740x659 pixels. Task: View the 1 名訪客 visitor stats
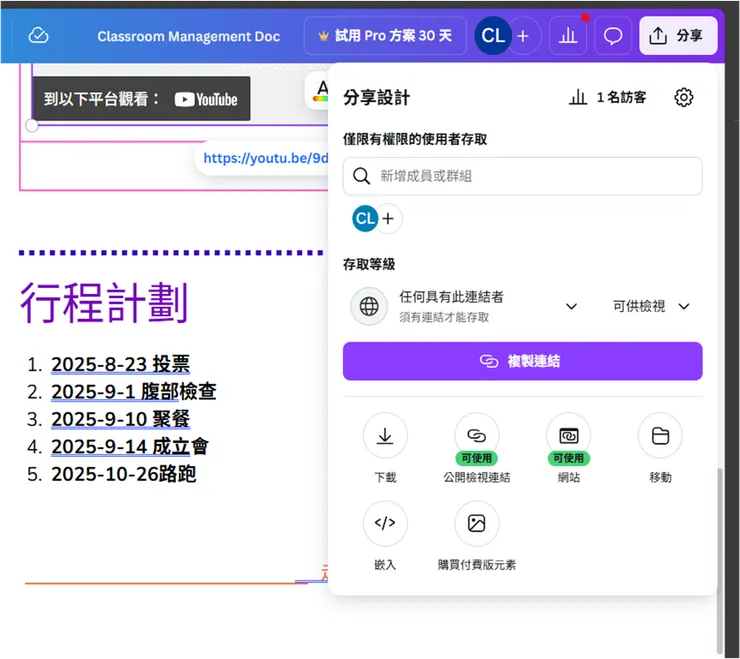[607, 97]
